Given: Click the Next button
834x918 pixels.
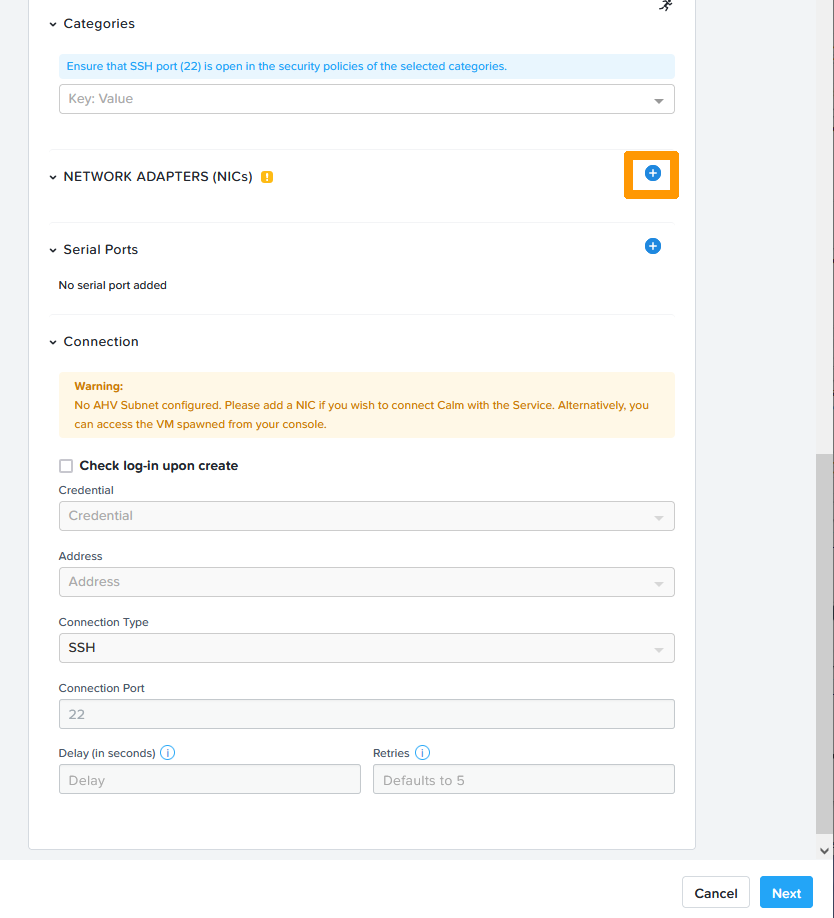Looking at the screenshot, I should click(786, 893).
